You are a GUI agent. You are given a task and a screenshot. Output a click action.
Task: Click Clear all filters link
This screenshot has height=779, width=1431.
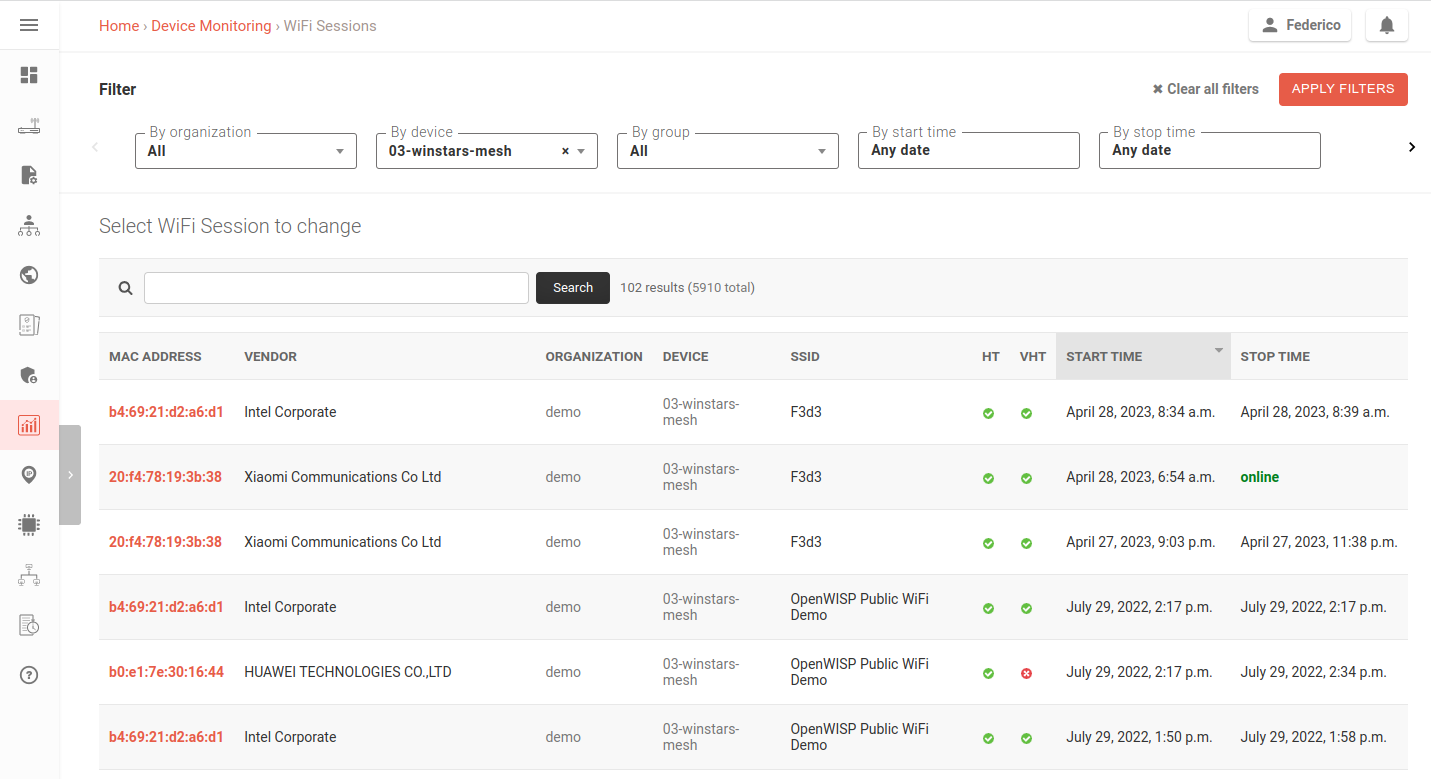[1205, 89]
